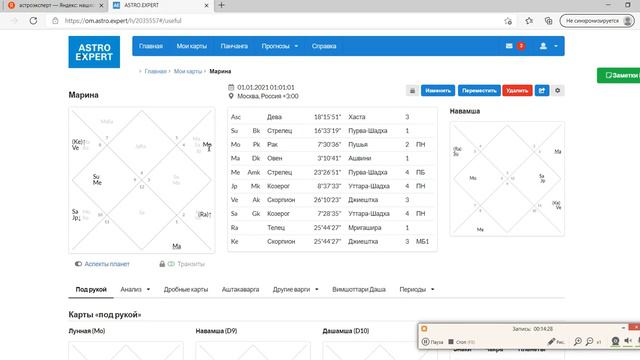Add this page to favorites
This screenshot has height=360, width=640.
coord(508,21)
